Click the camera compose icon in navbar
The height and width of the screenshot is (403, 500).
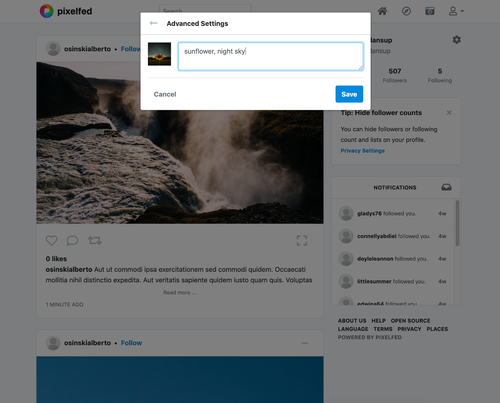(430, 11)
